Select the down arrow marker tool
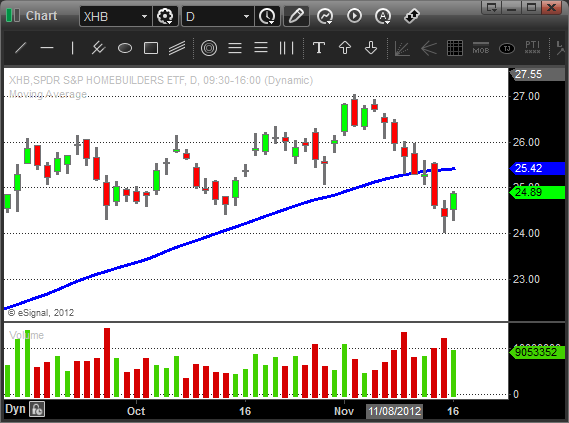The image size is (569, 423). point(371,48)
